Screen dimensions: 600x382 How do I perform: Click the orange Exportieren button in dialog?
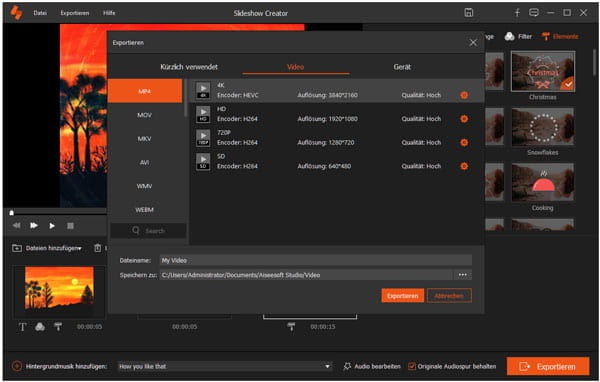(403, 295)
